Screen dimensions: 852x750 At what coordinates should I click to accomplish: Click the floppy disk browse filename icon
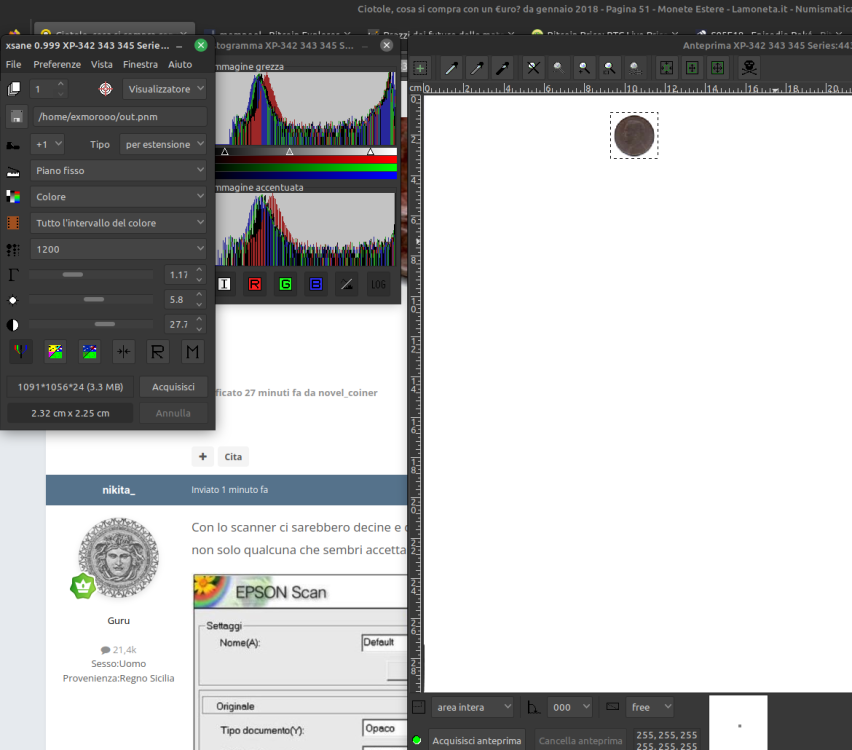point(16,117)
